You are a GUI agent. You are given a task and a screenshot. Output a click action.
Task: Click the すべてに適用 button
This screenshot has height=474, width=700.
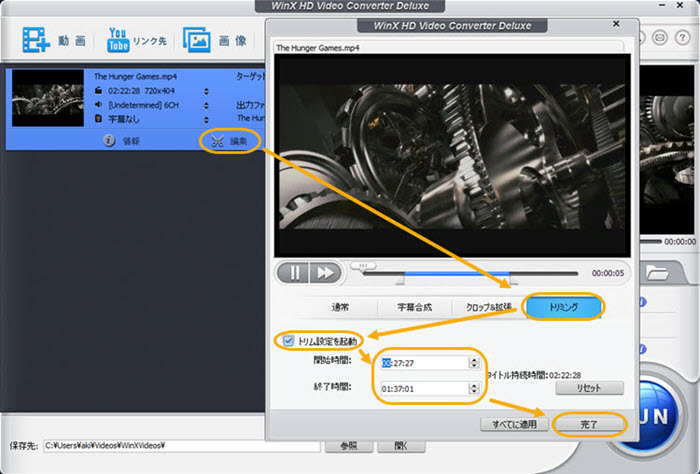pyautogui.click(x=514, y=424)
